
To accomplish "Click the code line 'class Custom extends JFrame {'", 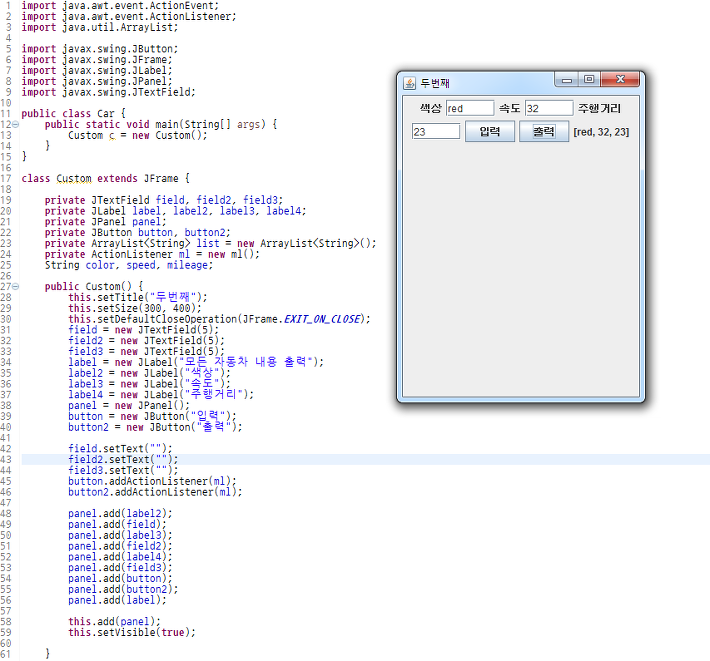I will click(x=106, y=178).
